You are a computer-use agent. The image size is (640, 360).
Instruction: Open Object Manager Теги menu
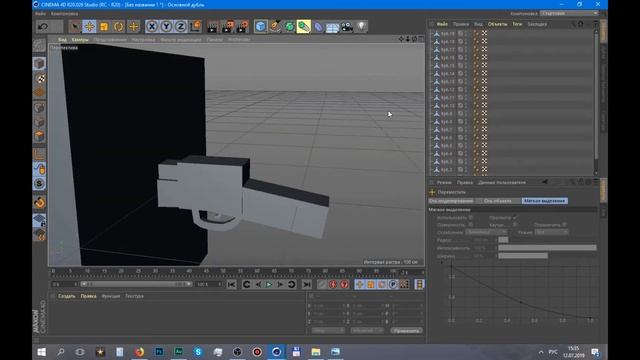[517, 24]
